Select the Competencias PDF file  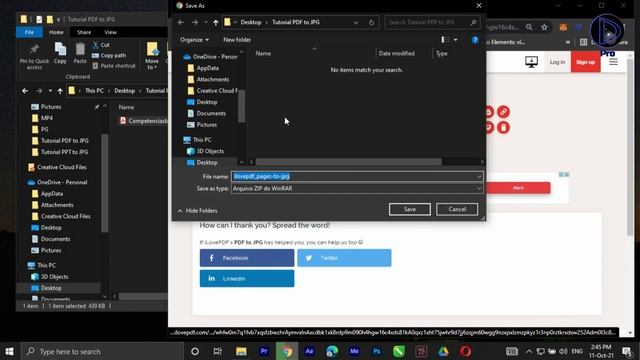(143, 121)
